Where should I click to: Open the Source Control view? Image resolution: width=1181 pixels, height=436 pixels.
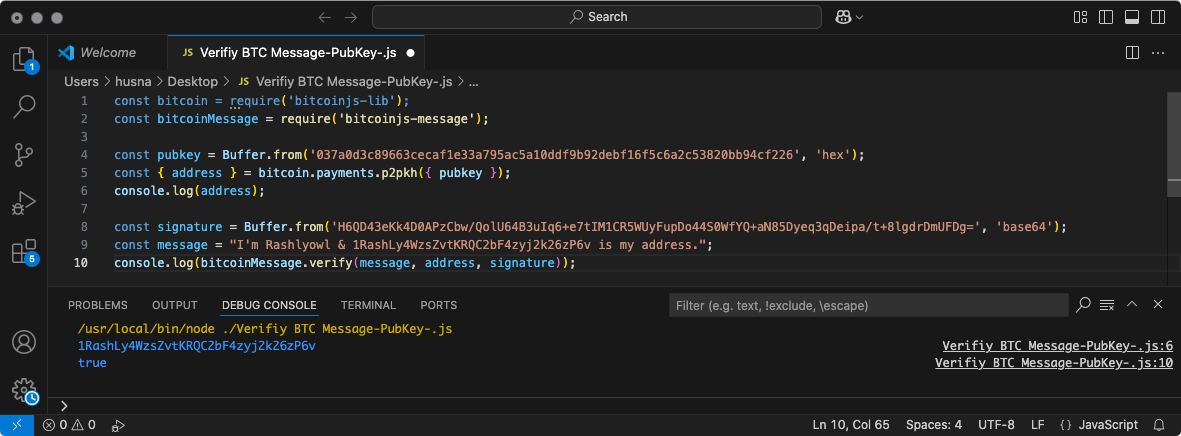click(x=24, y=155)
